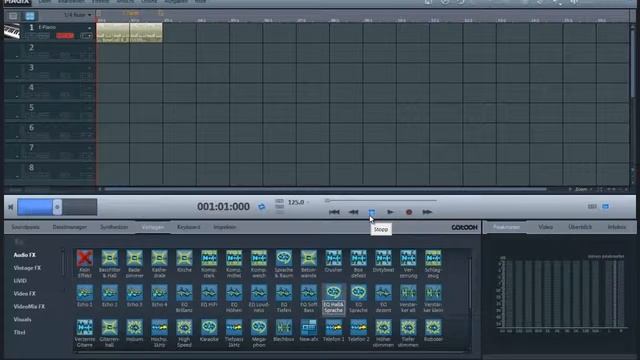
Task: Select the Vintage FX category
Action: coord(27,268)
